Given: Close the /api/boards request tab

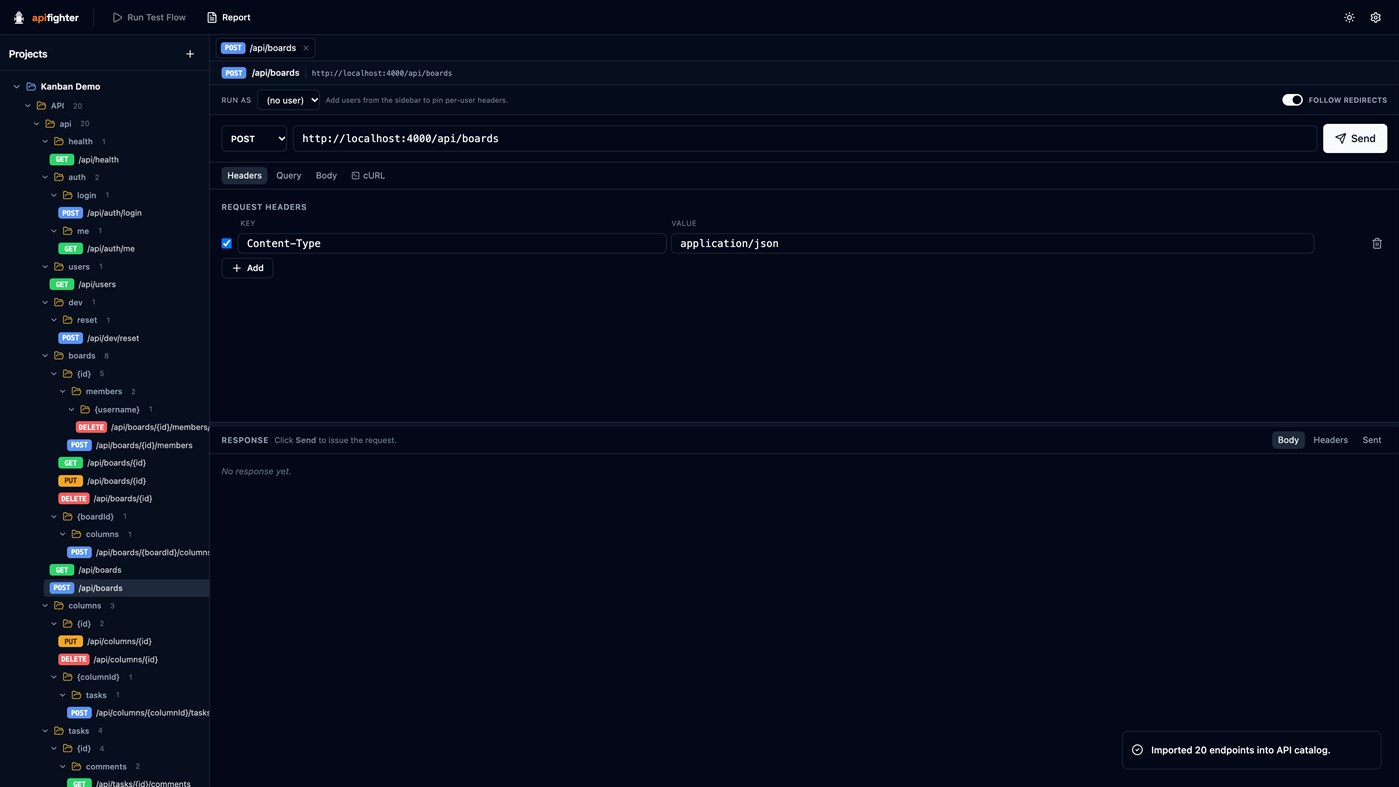Looking at the screenshot, I should click(x=306, y=48).
